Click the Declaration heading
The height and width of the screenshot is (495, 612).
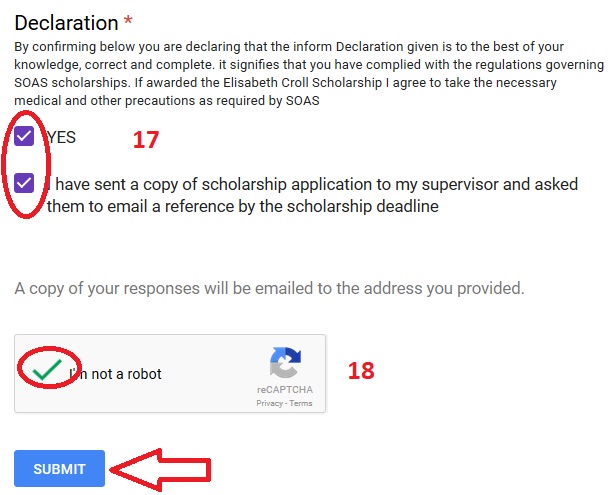pyautogui.click(x=66, y=23)
